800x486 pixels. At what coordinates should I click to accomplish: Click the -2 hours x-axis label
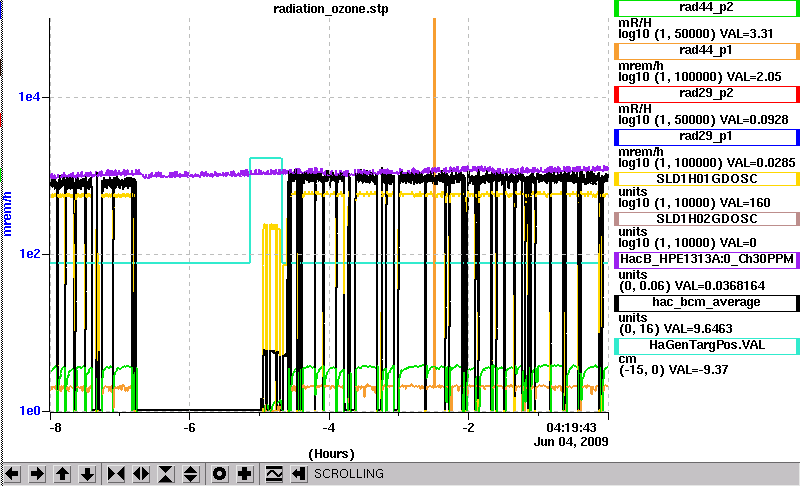coord(468,427)
